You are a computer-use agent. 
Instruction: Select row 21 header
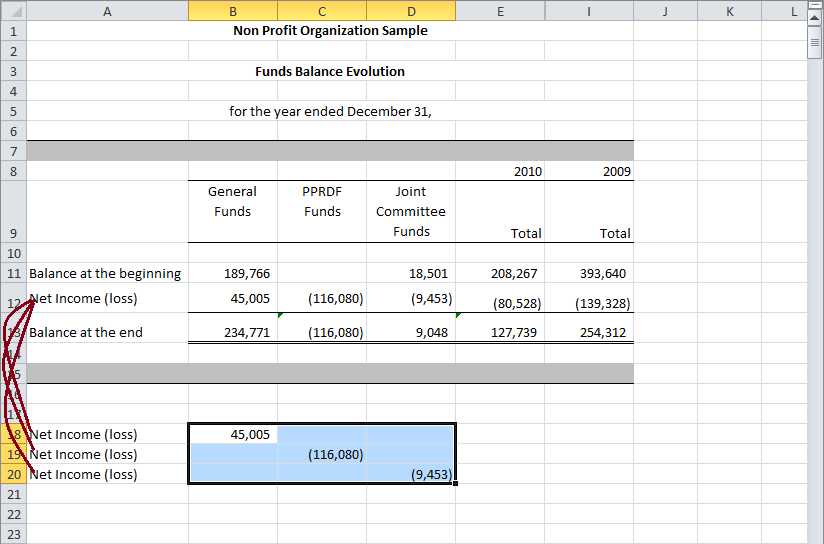point(14,494)
